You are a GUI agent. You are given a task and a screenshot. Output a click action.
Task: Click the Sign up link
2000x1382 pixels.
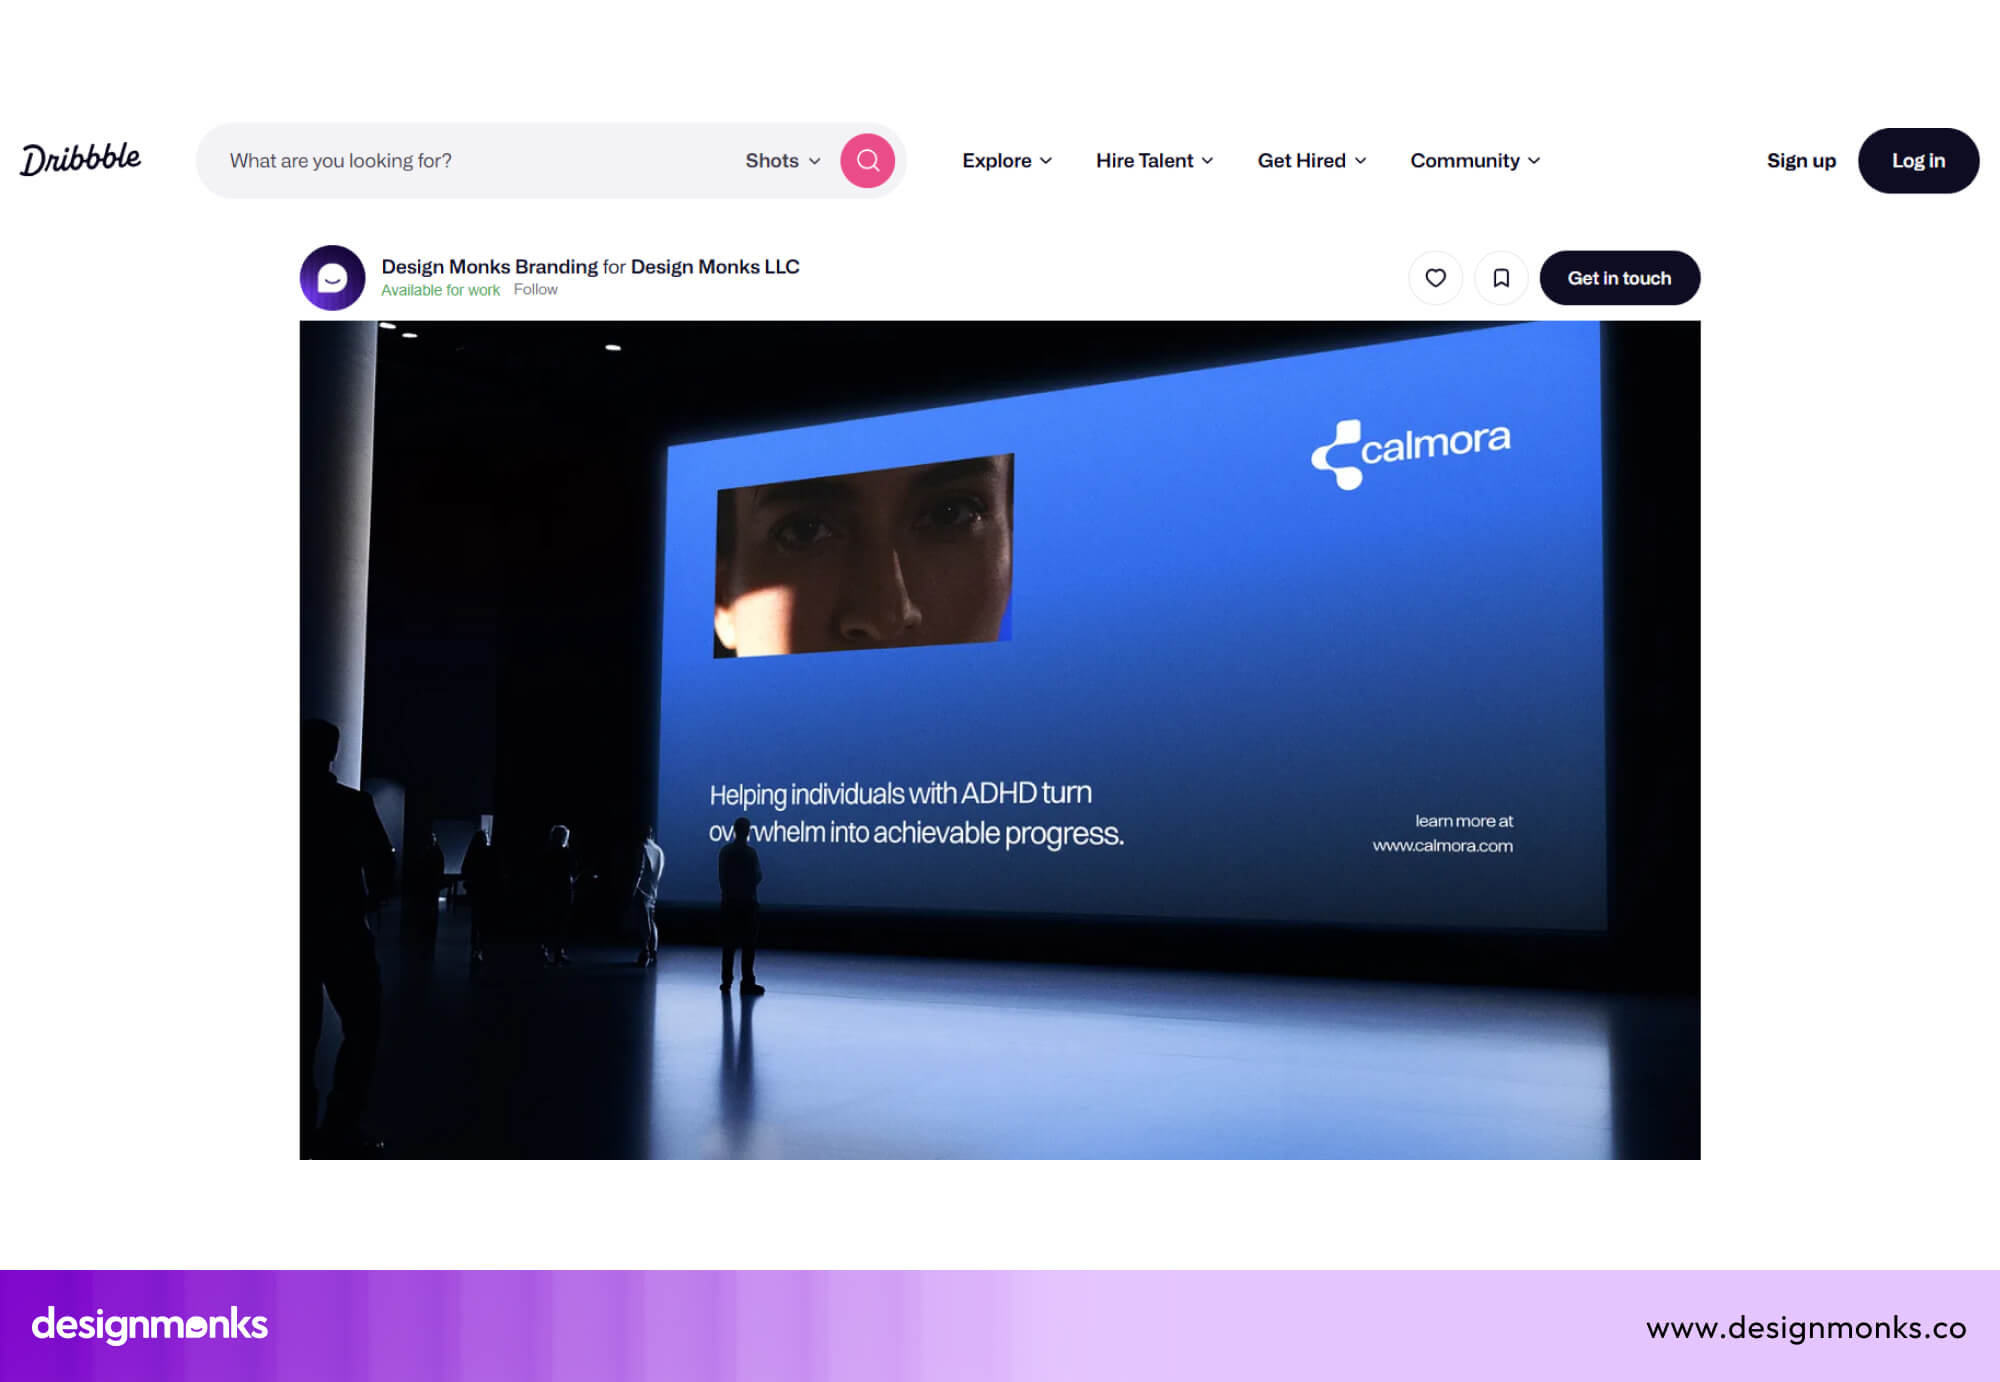[x=1801, y=161]
